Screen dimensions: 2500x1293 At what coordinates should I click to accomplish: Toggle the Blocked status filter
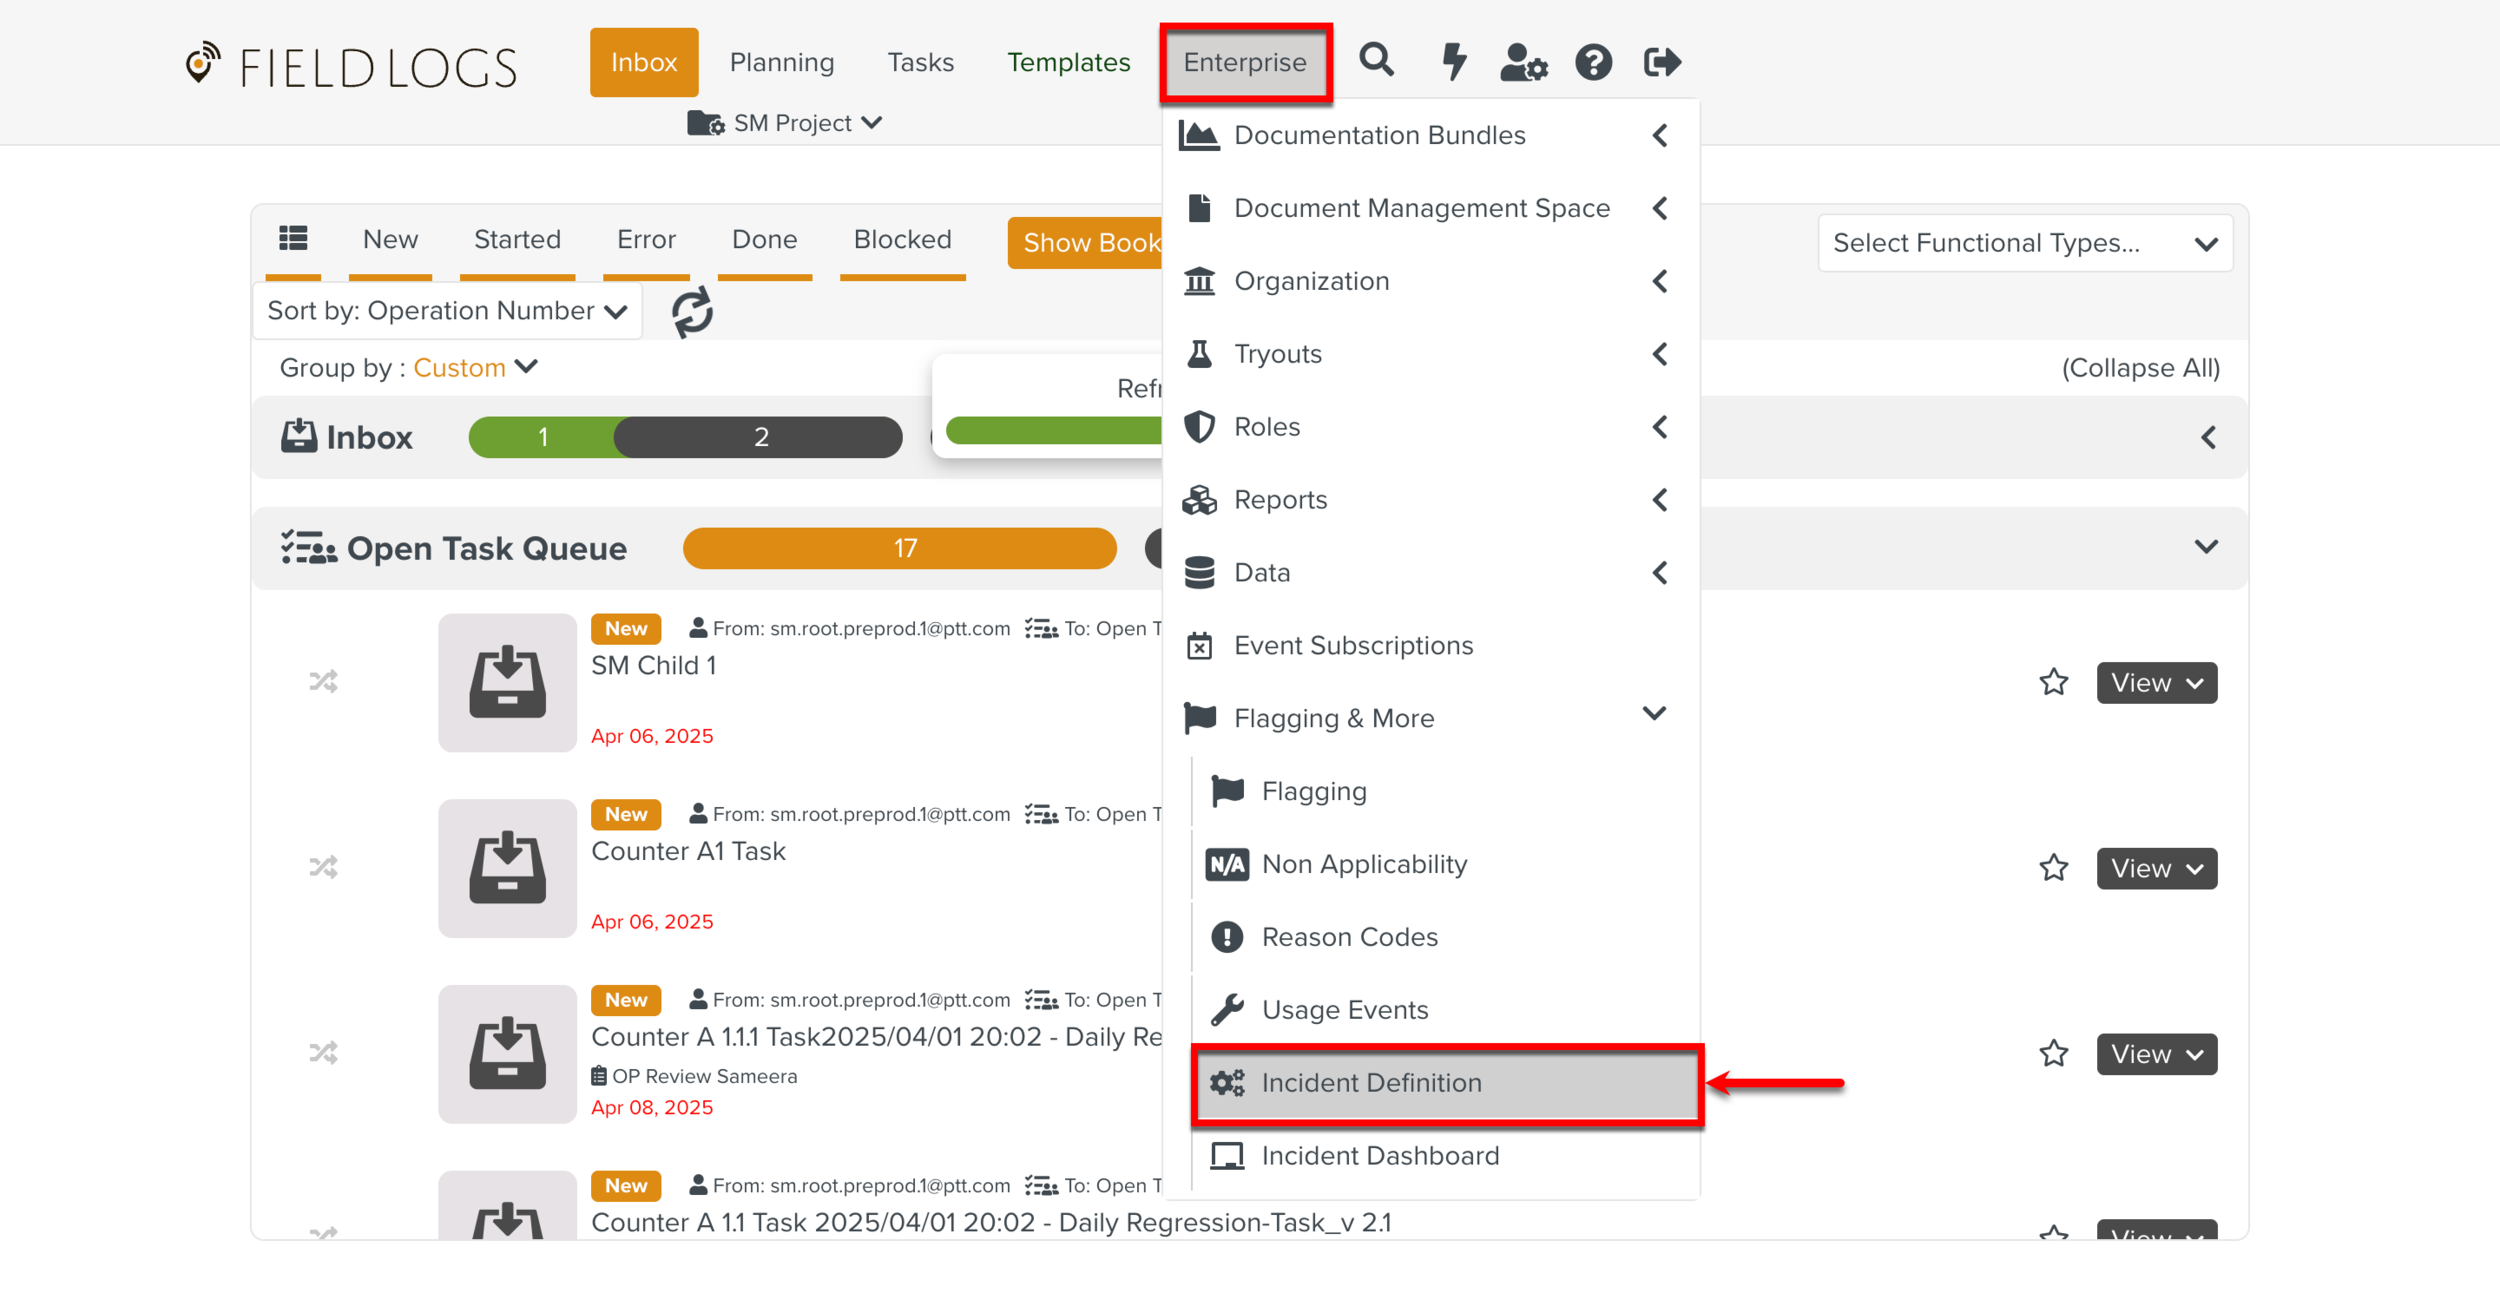coord(902,240)
